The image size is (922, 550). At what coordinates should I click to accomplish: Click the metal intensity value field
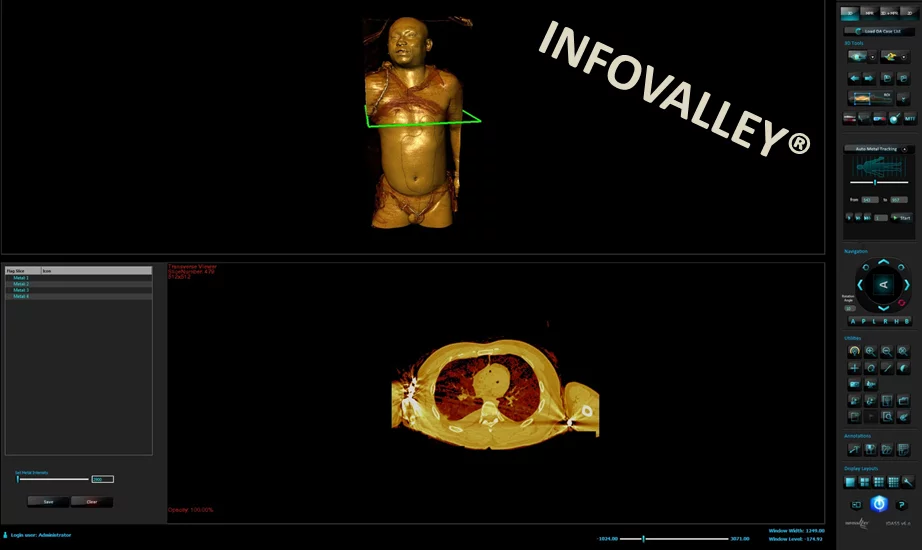click(103, 479)
